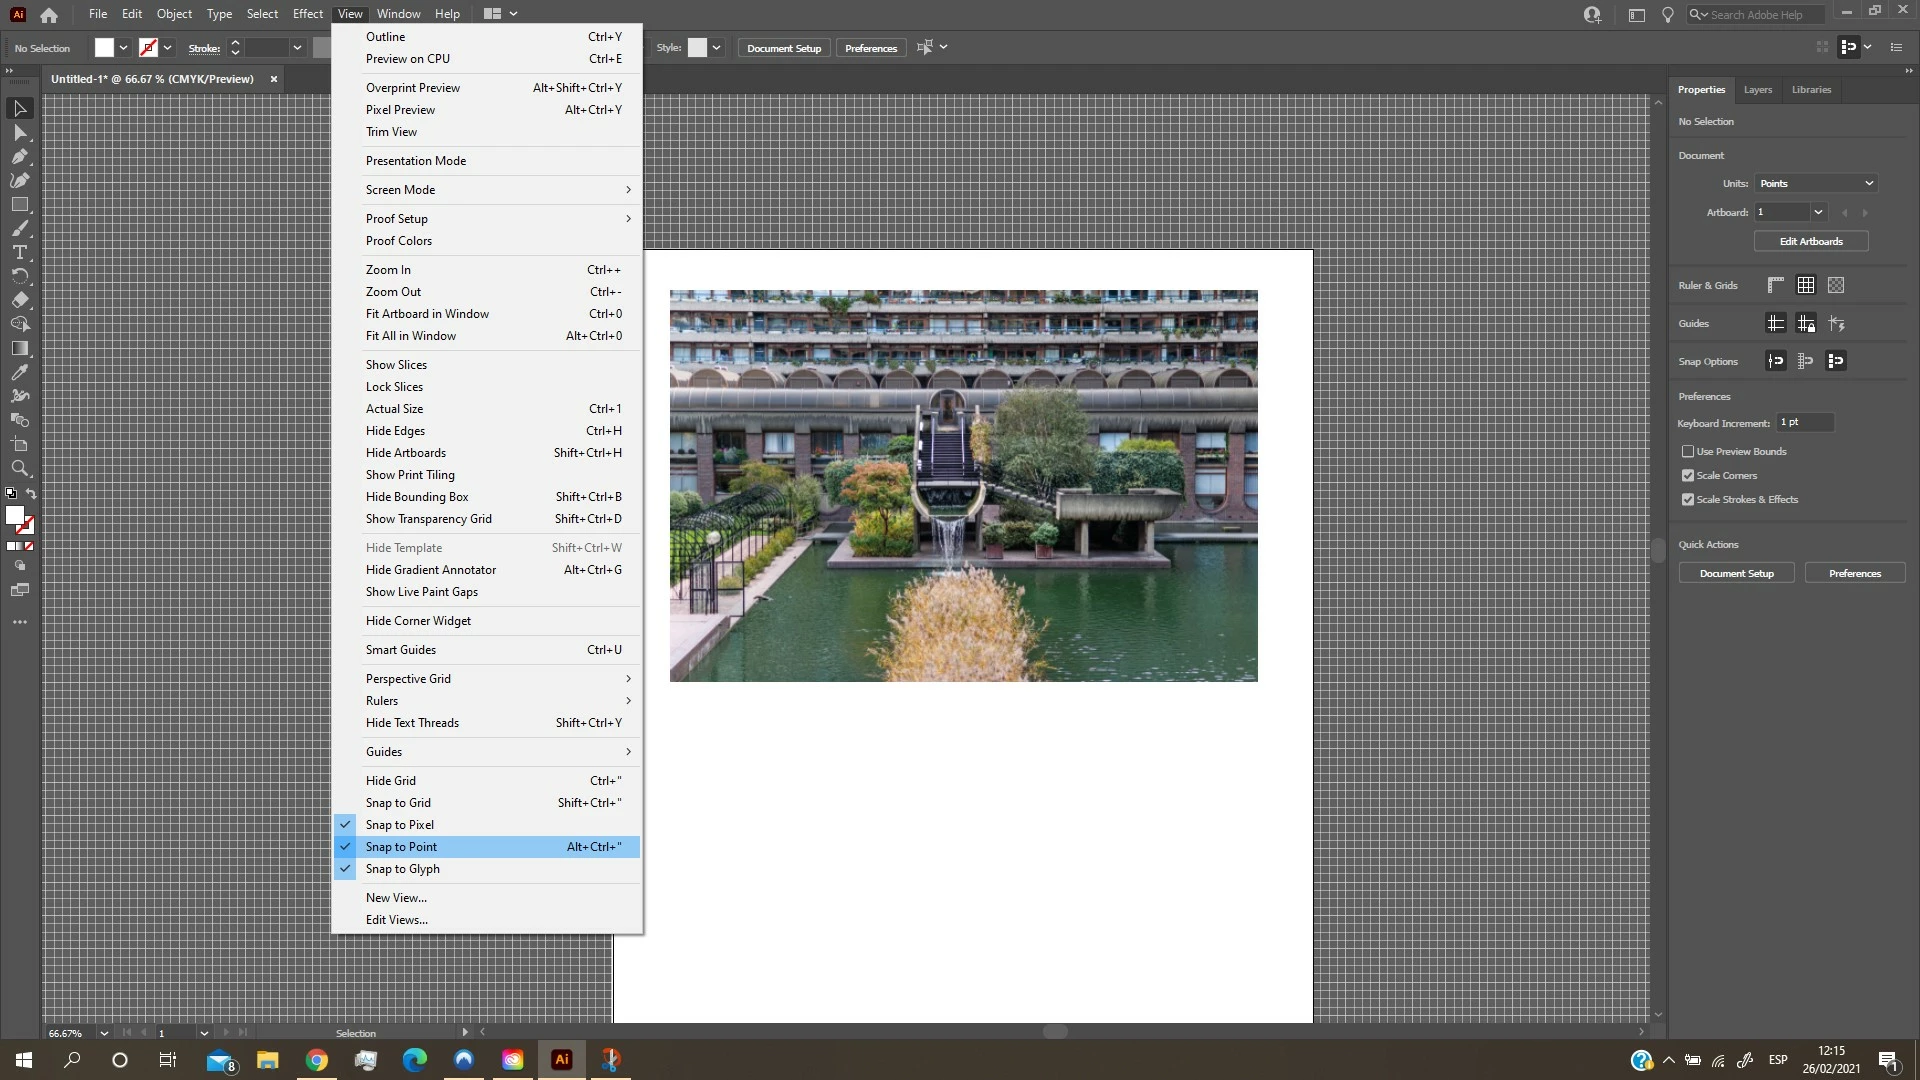Click the Keyboard Increment input field
The height and width of the screenshot is (1080, 1920).
tap(1804, 423)
